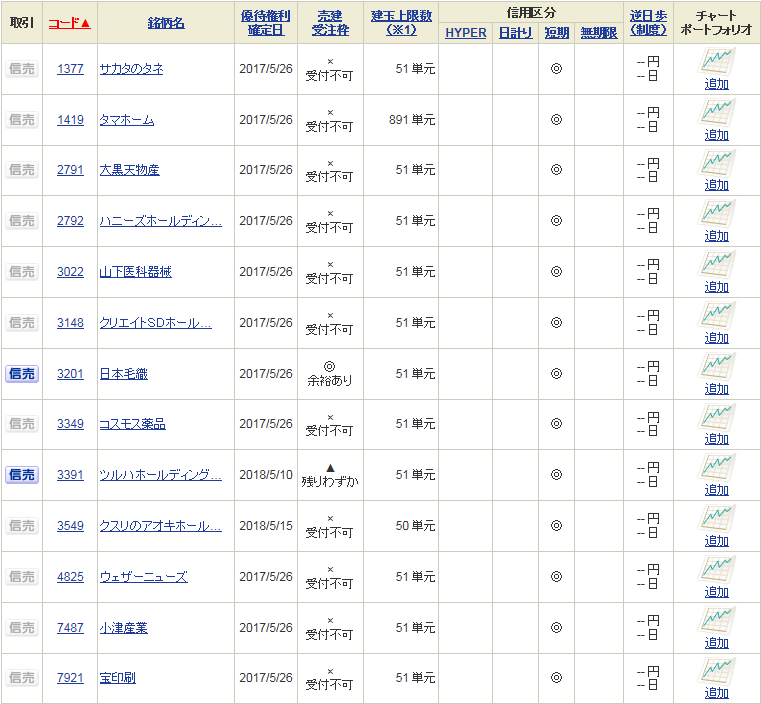Open chart icon for タマホーム row

click(717, 113)
